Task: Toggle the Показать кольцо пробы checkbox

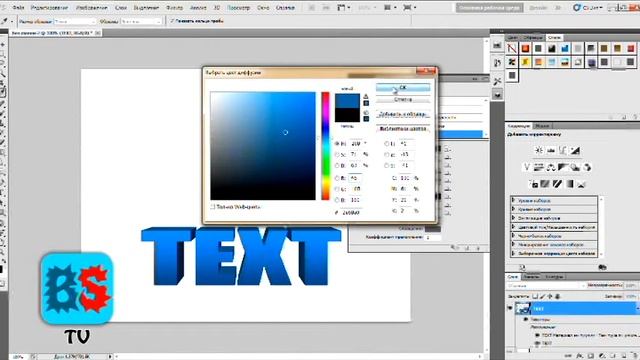Action: 172,21
